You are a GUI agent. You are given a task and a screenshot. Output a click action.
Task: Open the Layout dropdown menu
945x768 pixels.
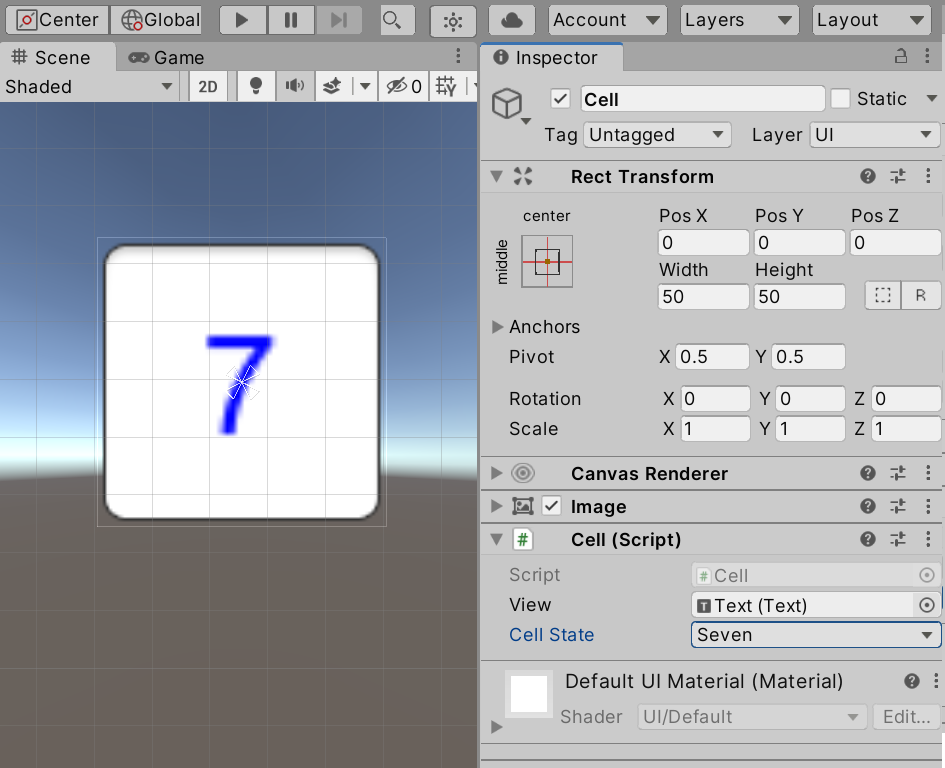pyautogui.click(x=870, y=20)
